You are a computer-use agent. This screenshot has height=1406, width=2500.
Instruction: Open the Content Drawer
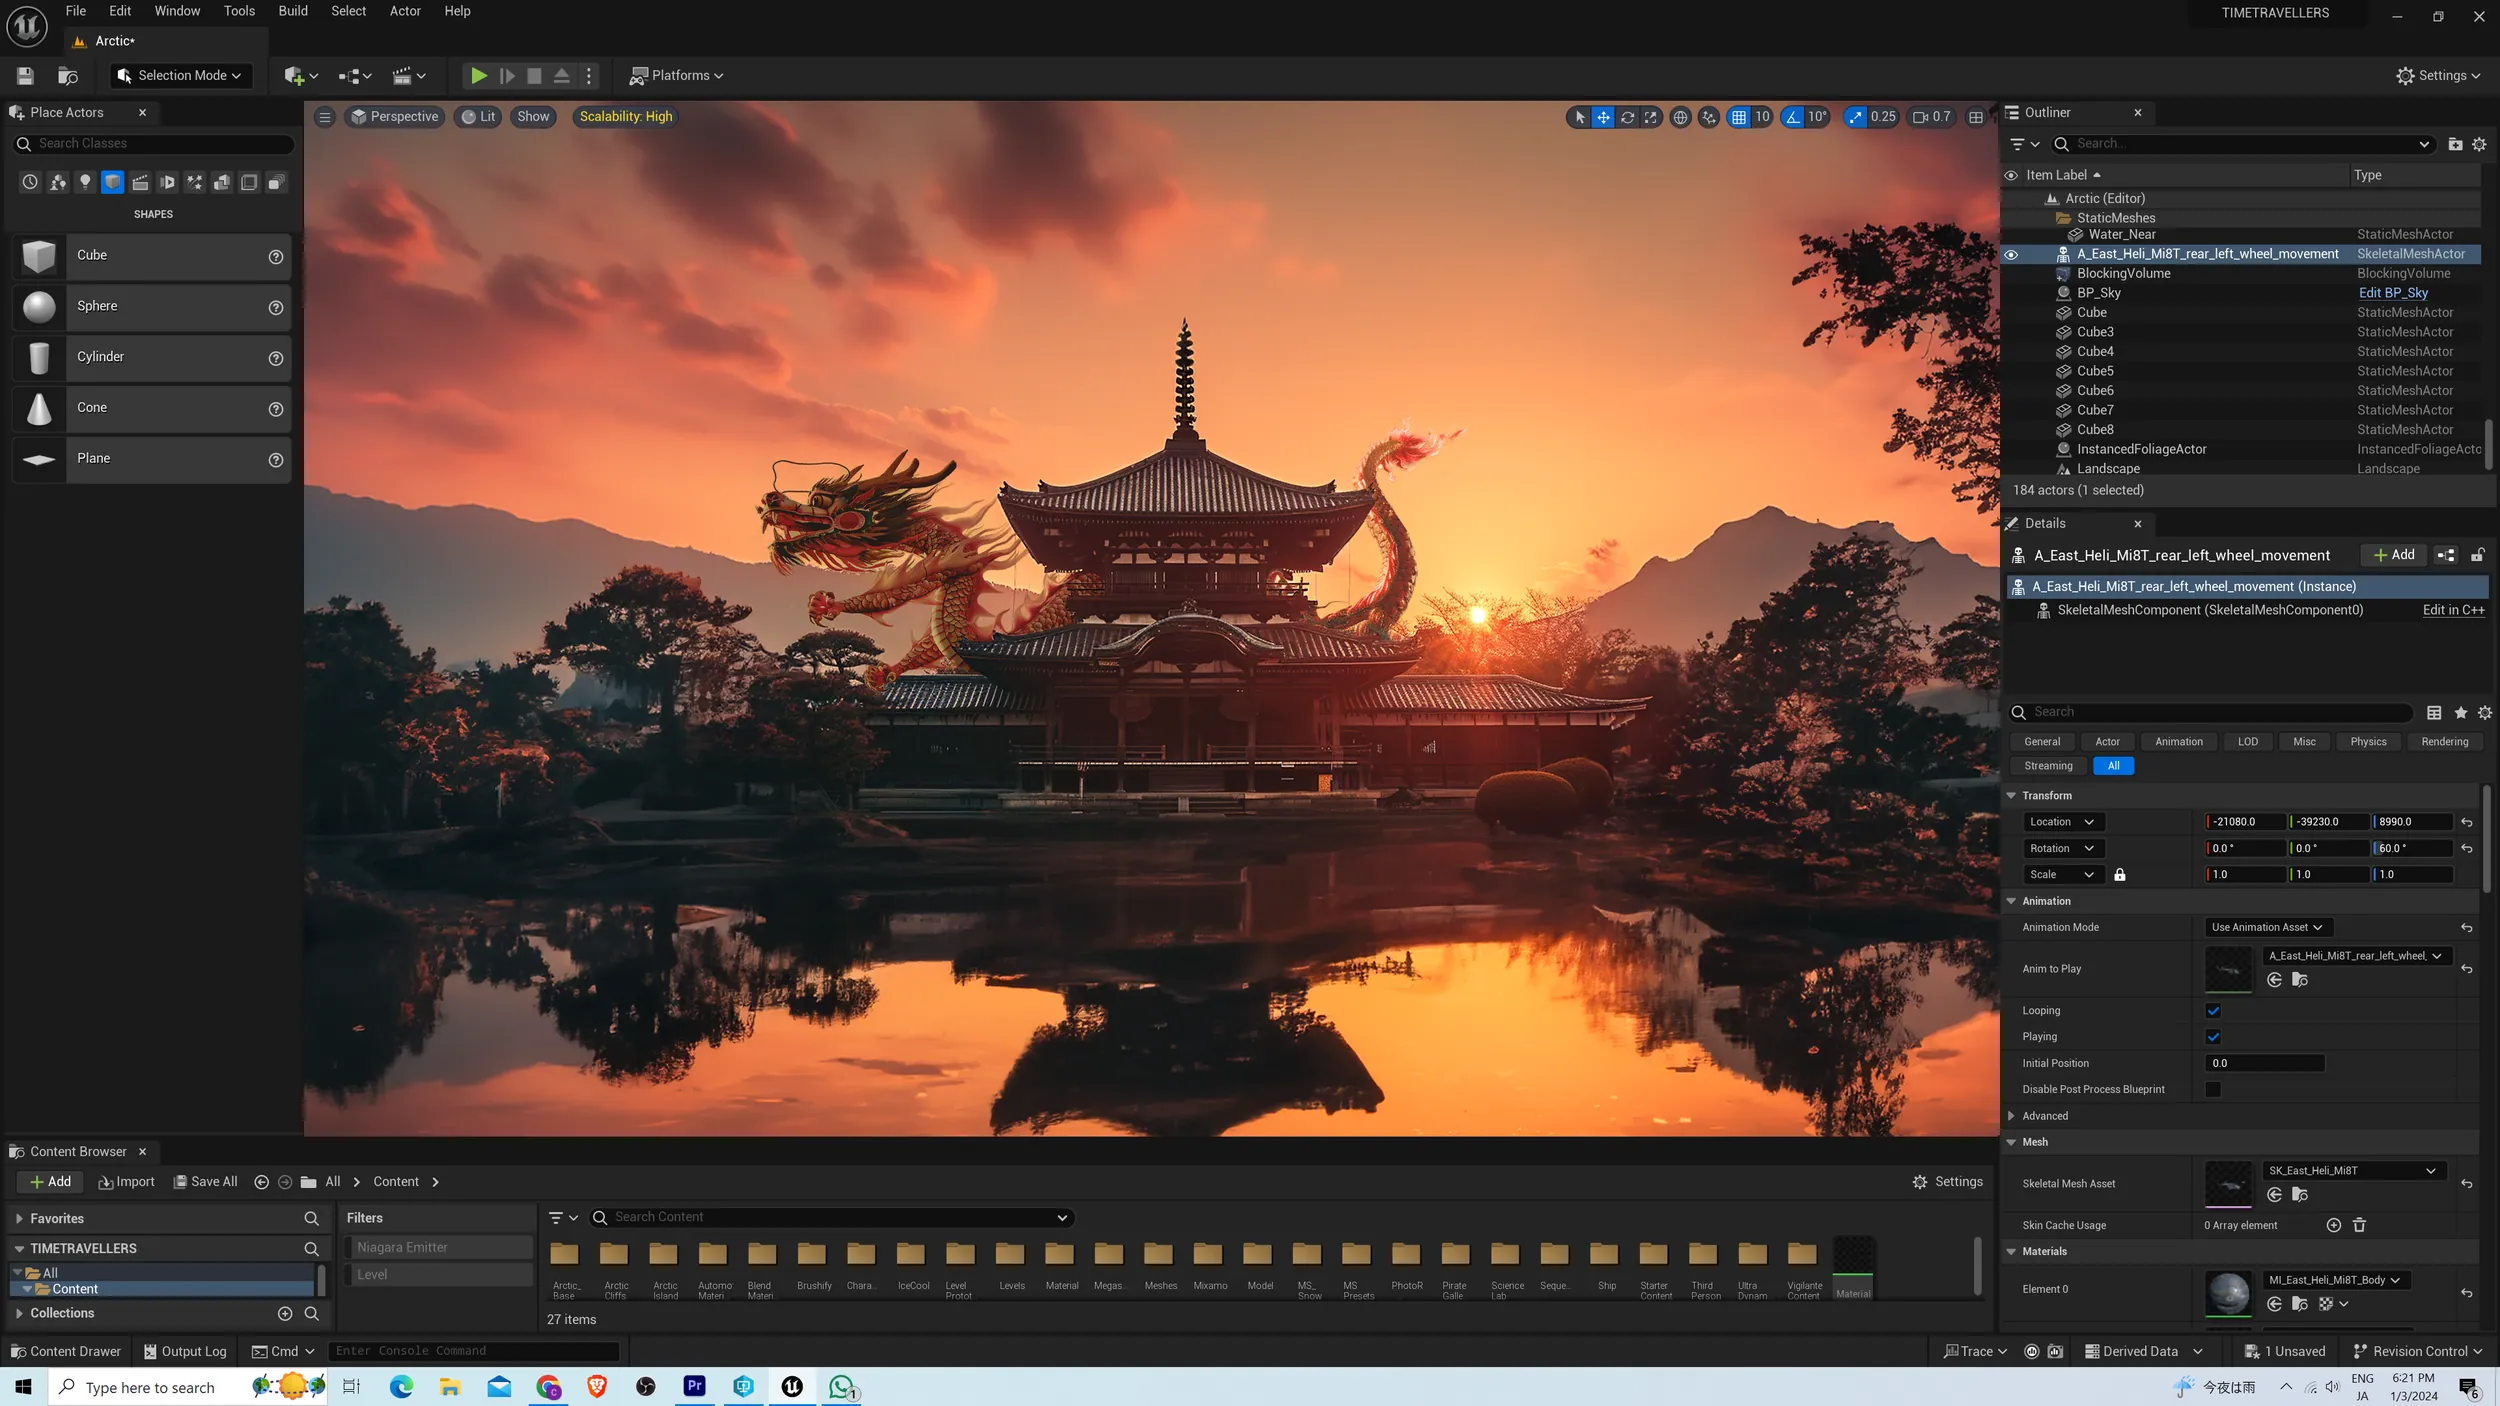click(x=66, y=1352)
